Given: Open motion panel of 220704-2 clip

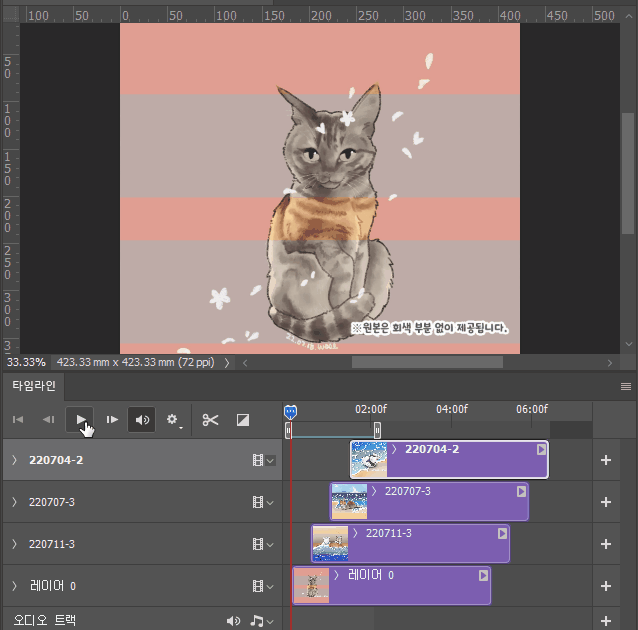Looking at the screenshot, I should 541,449.
